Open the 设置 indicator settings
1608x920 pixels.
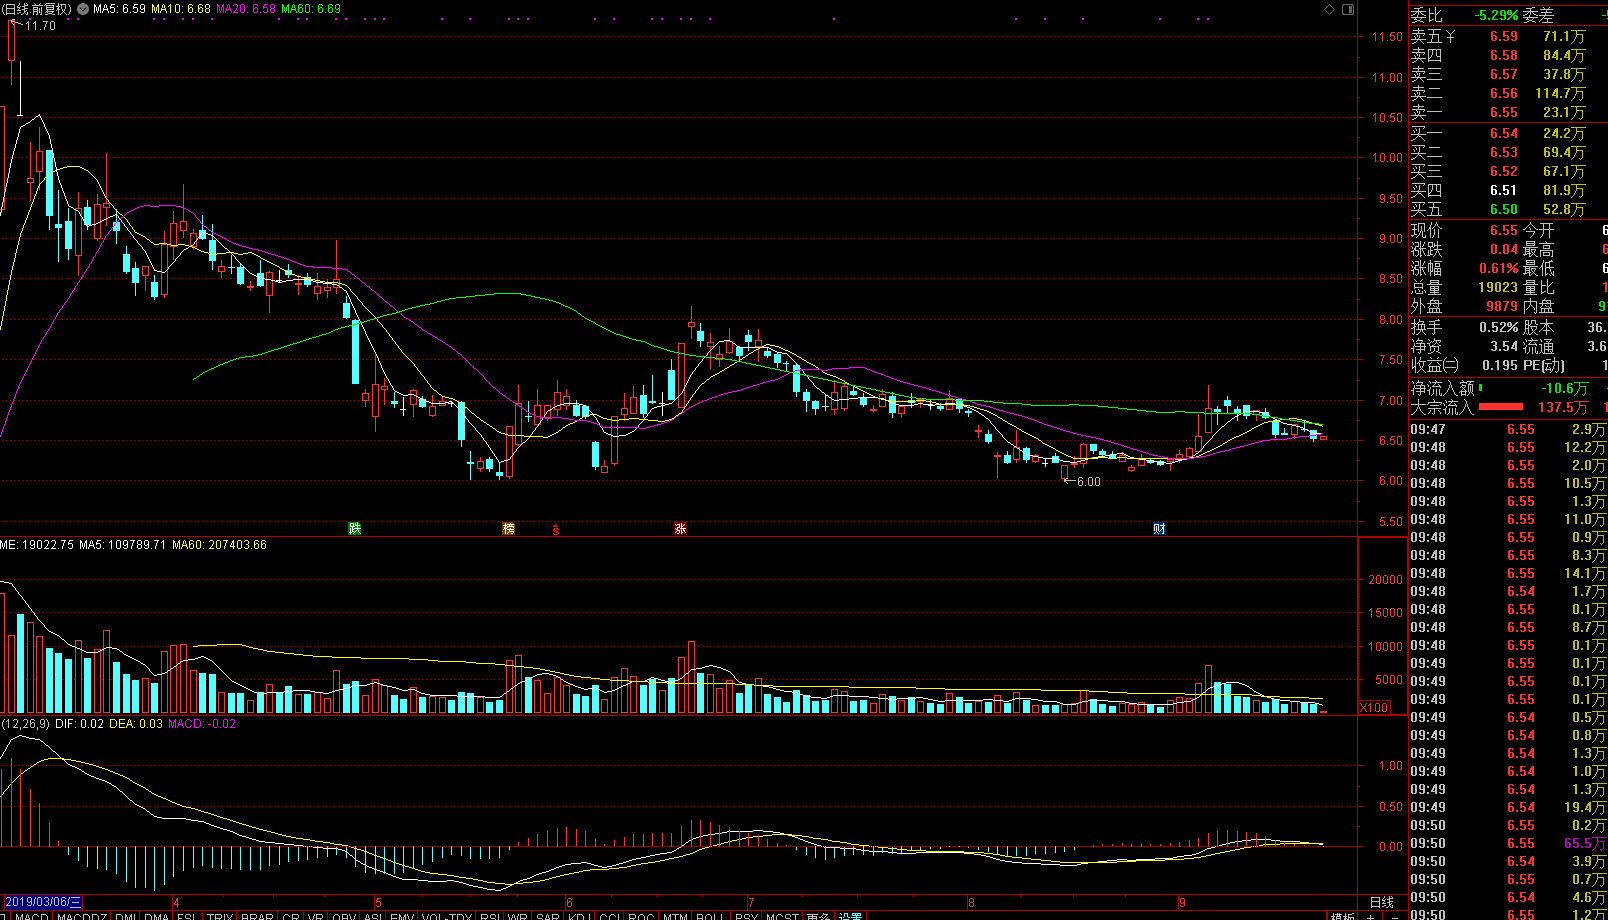(850, 915)
